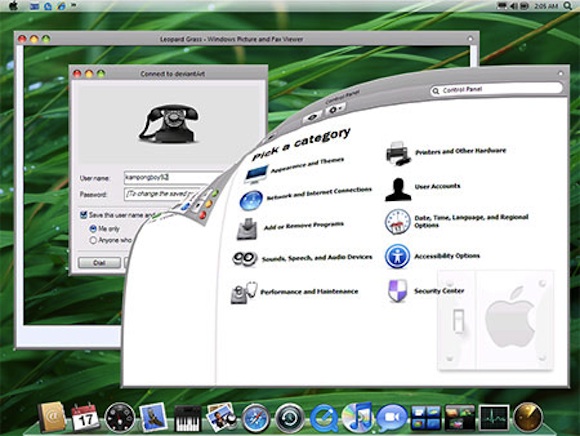
Task: Launch Safari compass from the dock
Action: [255, 418]
